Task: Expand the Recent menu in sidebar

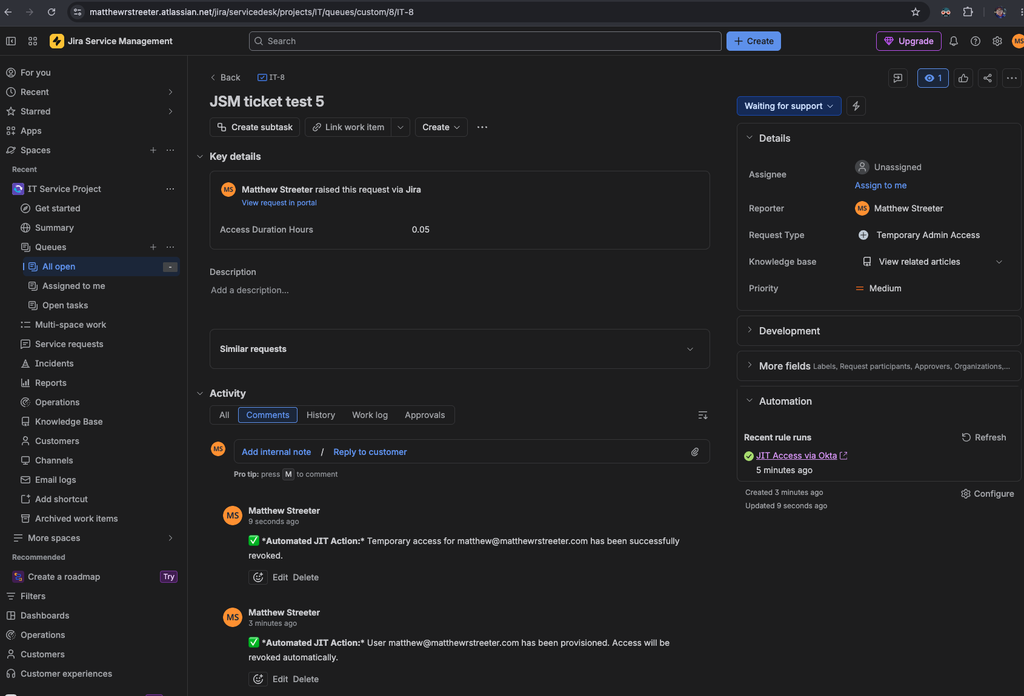Action: pyautogui.click(x=170, y=92)
